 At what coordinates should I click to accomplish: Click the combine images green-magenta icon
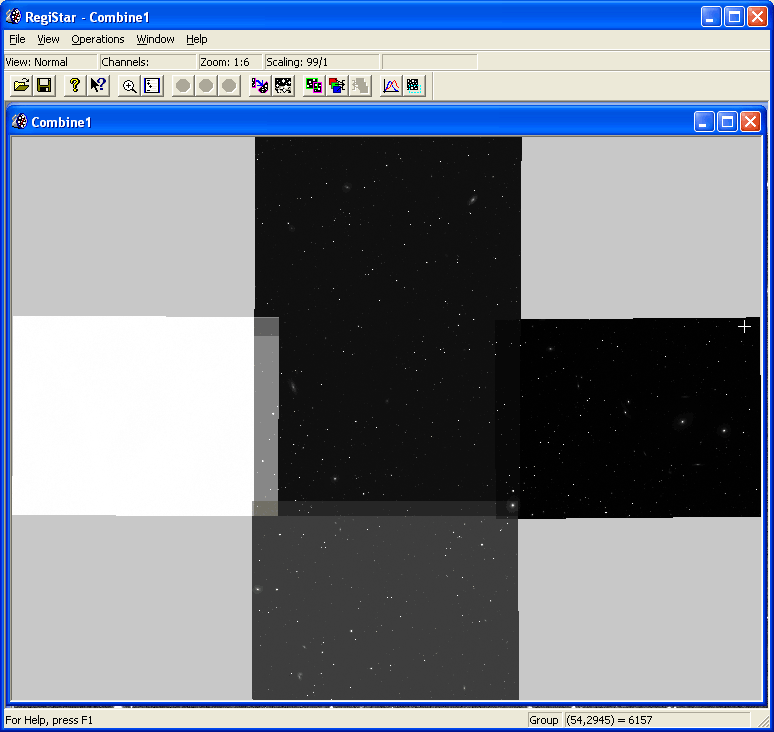(314, 86)
